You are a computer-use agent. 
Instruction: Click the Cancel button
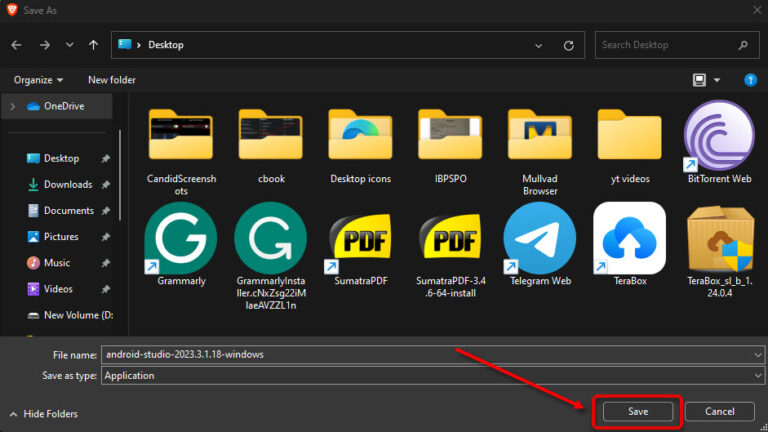click(720, 411)
